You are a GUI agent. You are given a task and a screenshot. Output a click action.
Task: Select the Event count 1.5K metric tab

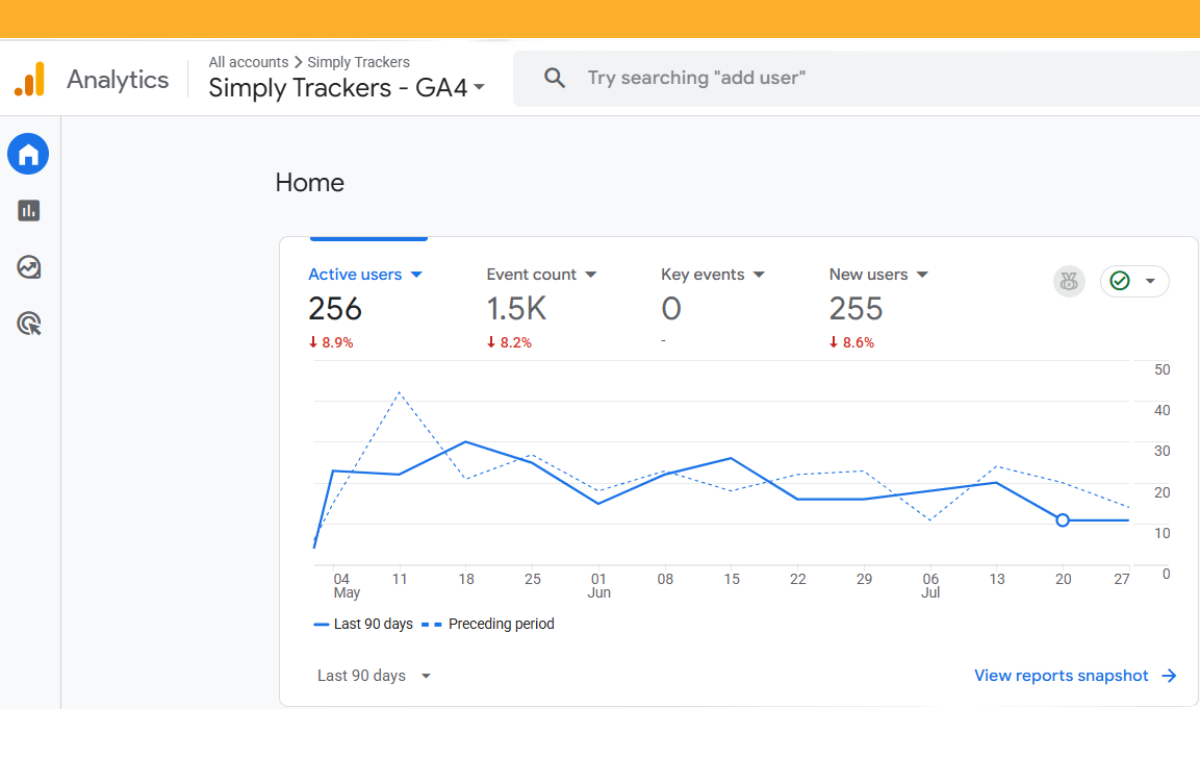click(x=542, y=308)
